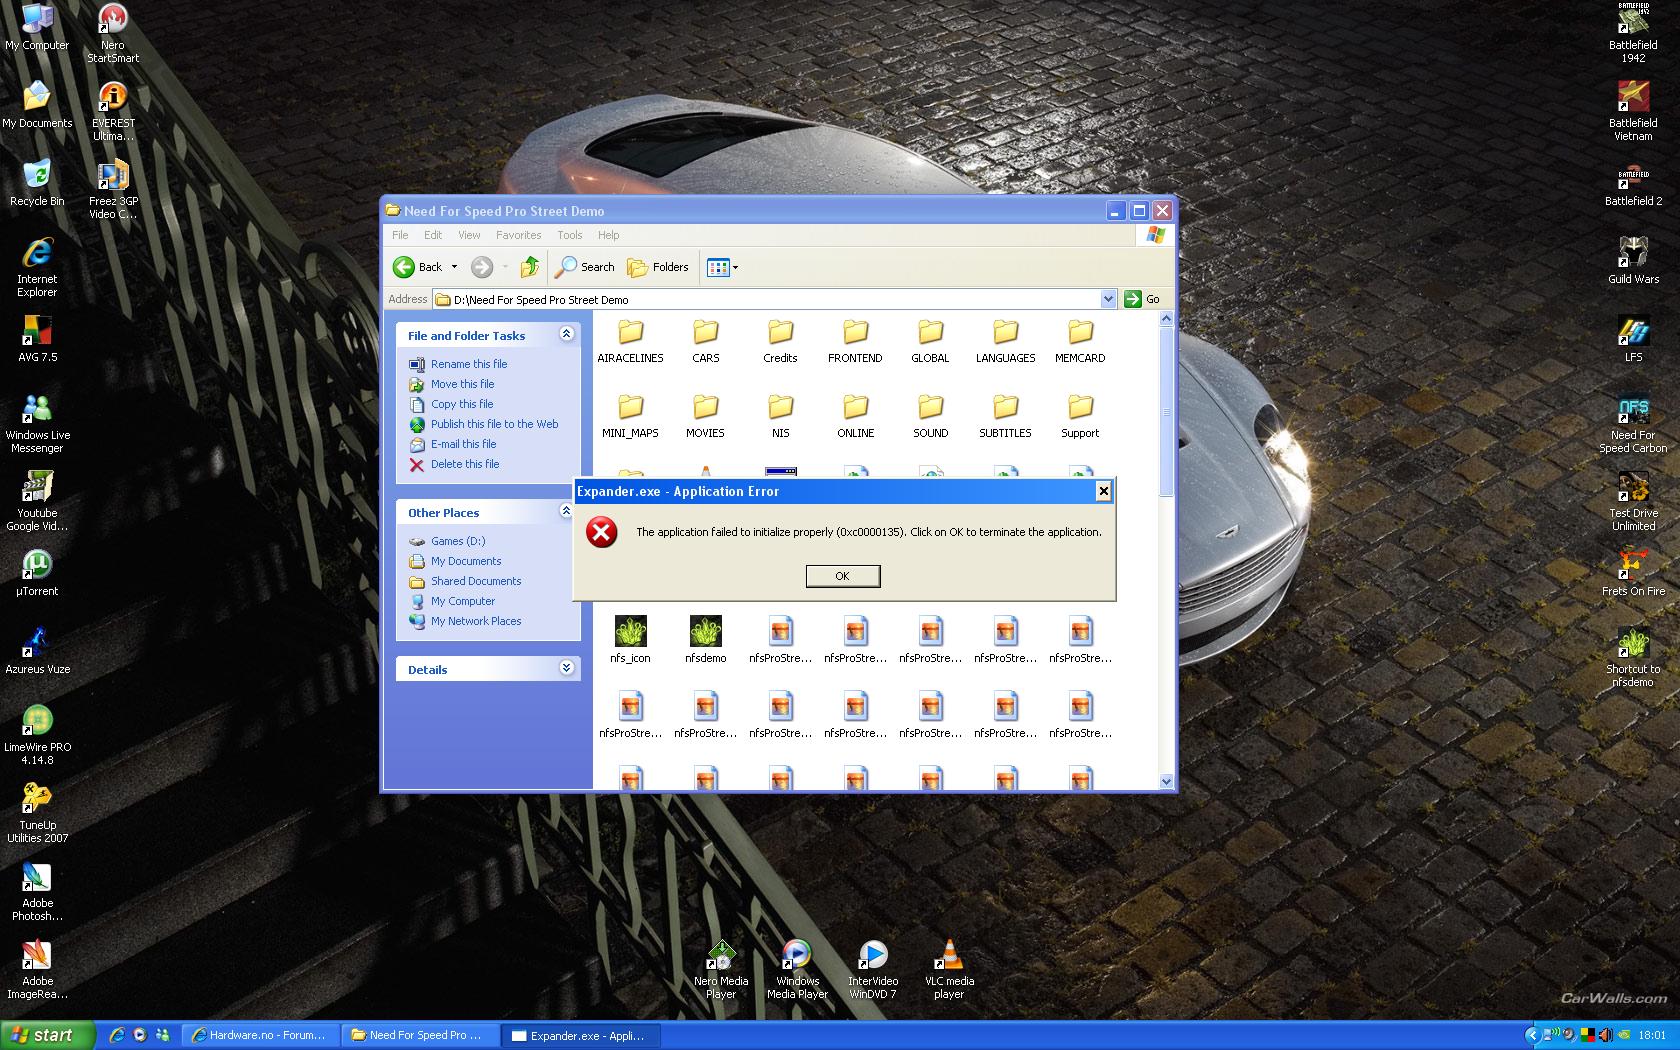Screen dimensions: 1680x1050
Task: Open the Recycle Bin desktop icon
Action: 37,182
